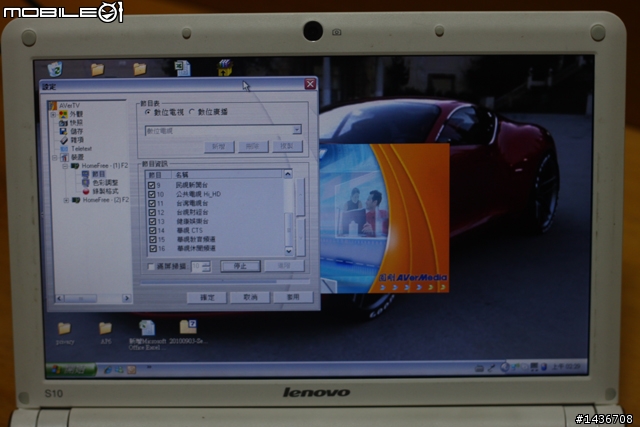
Task: Open the 外觀 appearance settings icon
Action: click(63, 114)
